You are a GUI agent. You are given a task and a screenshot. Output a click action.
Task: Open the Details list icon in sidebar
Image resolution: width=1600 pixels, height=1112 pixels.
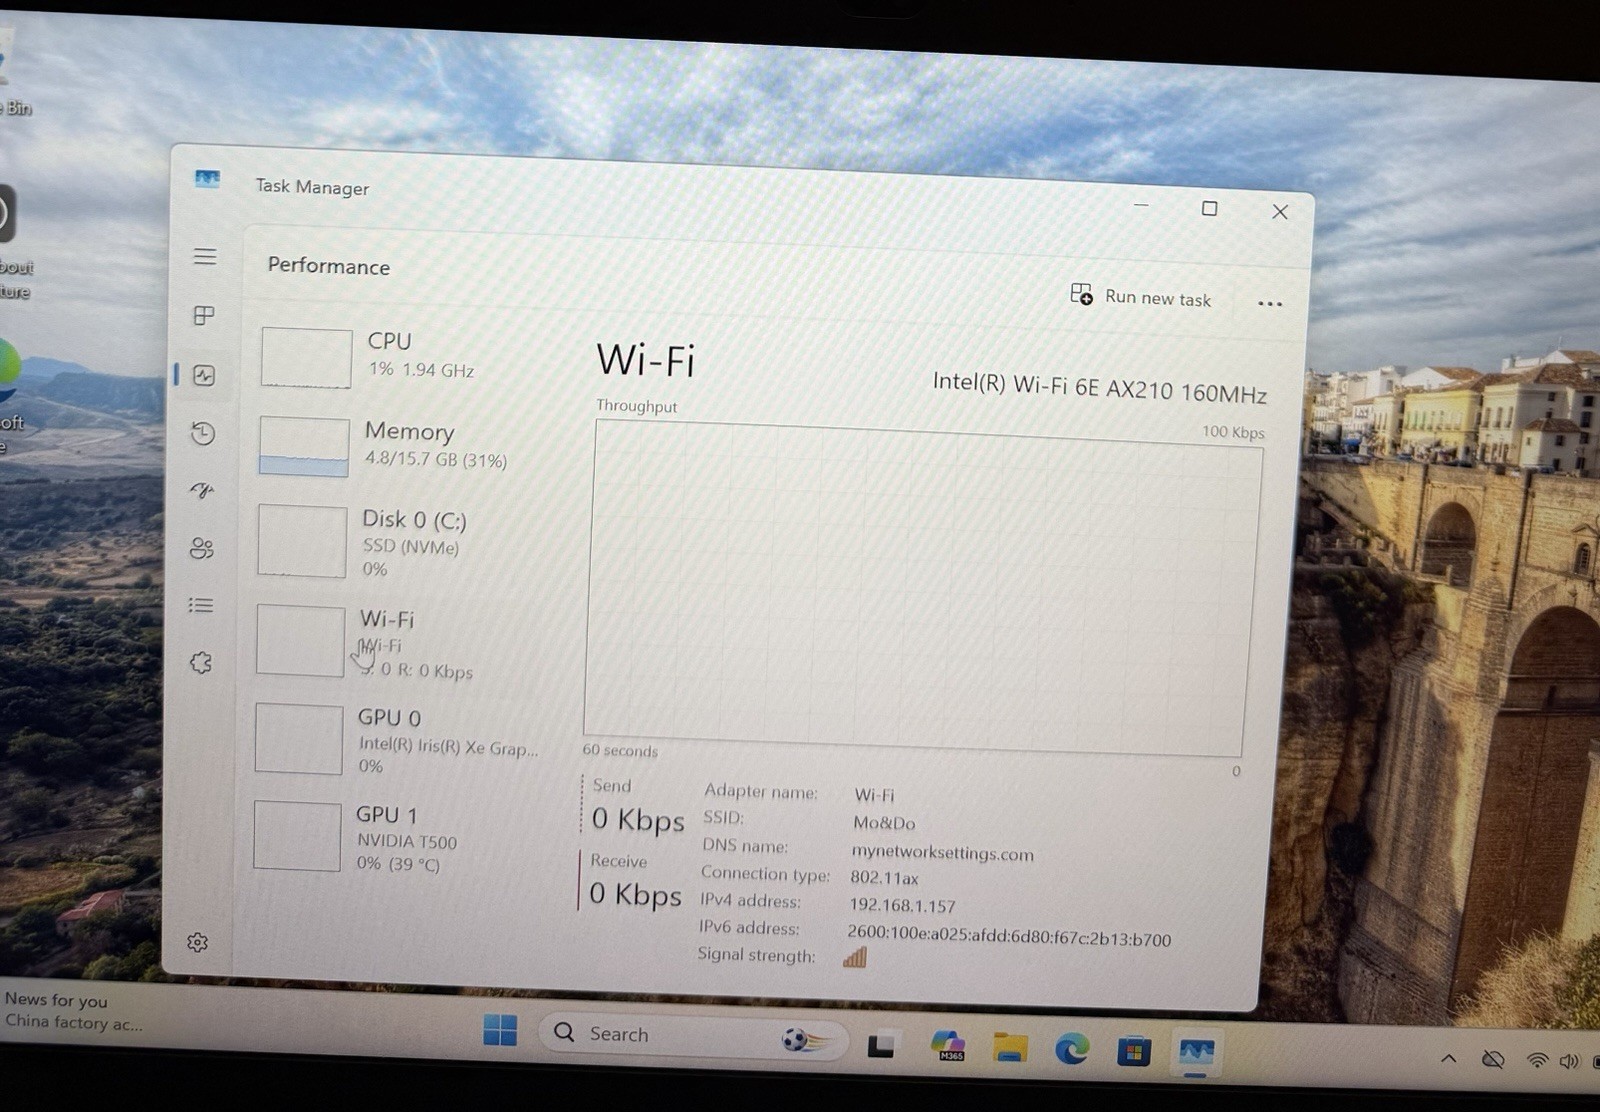point(201,605)
